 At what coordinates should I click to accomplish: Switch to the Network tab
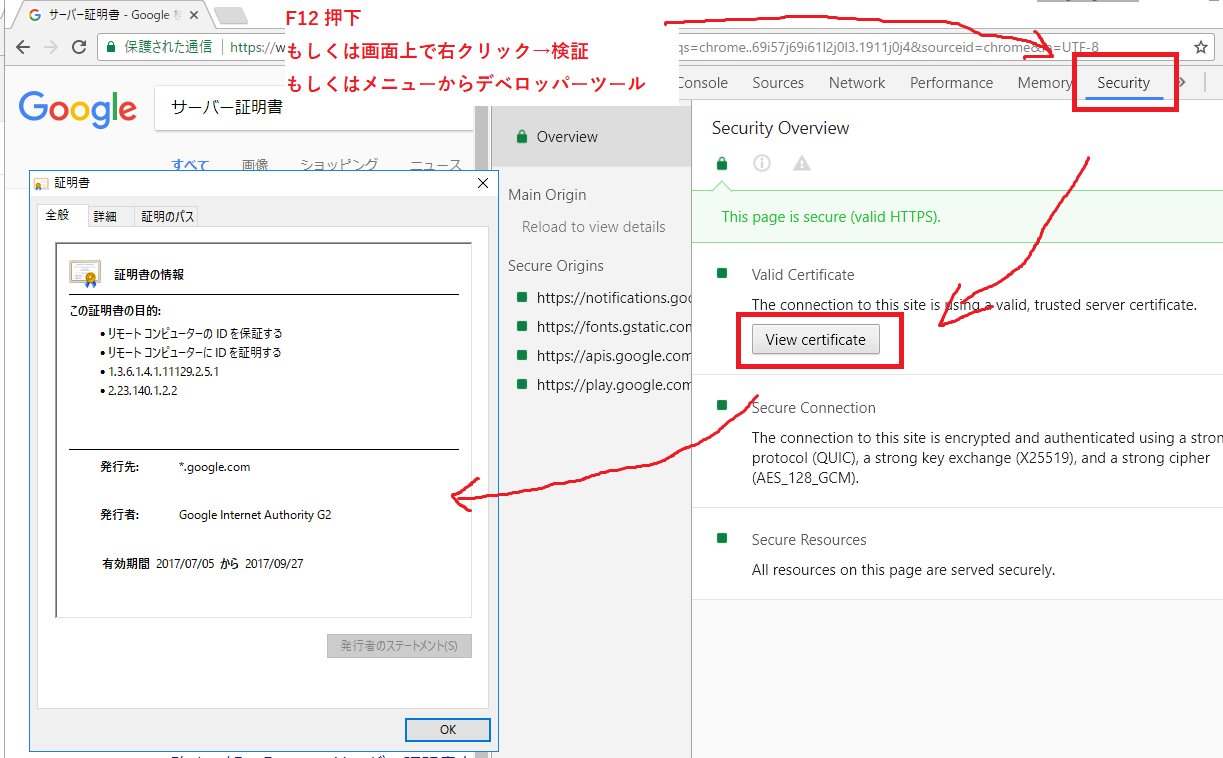click(x=857, y=83)
